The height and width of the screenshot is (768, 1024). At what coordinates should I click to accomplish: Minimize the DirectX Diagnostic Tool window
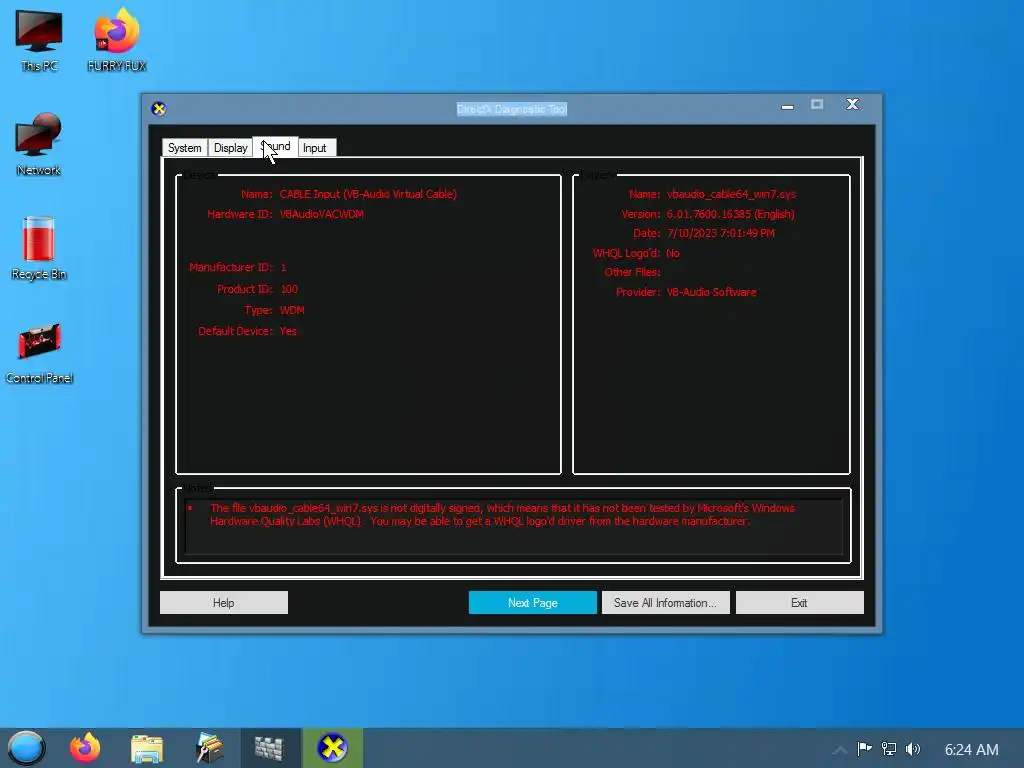click(788, 106)
